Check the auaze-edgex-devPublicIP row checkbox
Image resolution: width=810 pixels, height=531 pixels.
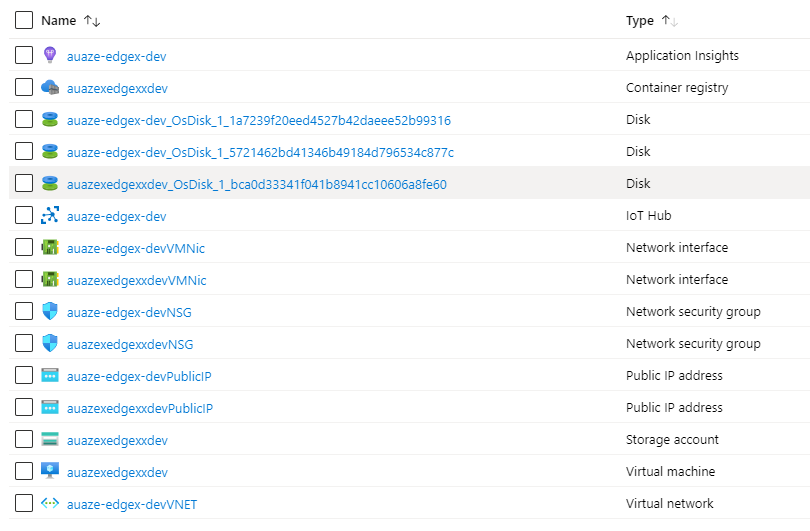pos(24,376)
